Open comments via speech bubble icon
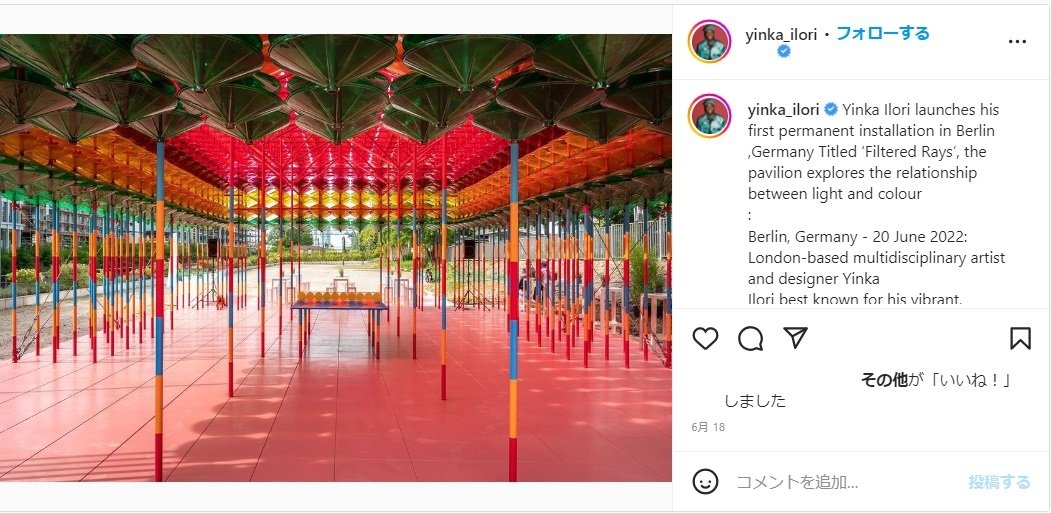The image size is (1051, 513). coord(750,339)
